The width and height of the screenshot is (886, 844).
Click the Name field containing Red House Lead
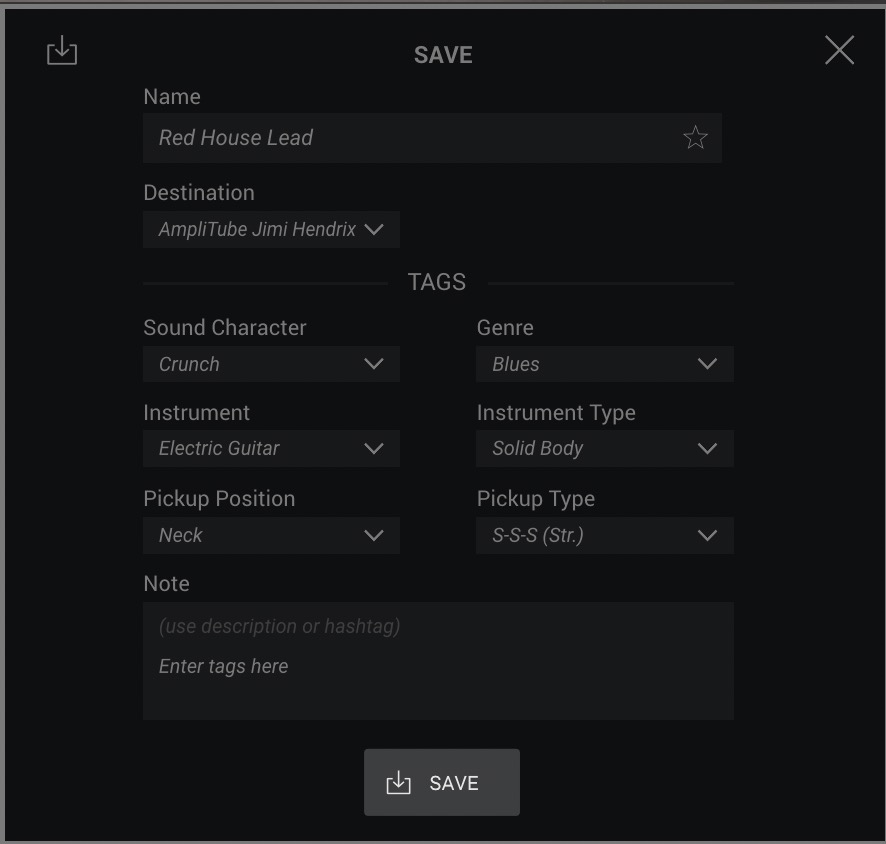click(x=432, y=138)
